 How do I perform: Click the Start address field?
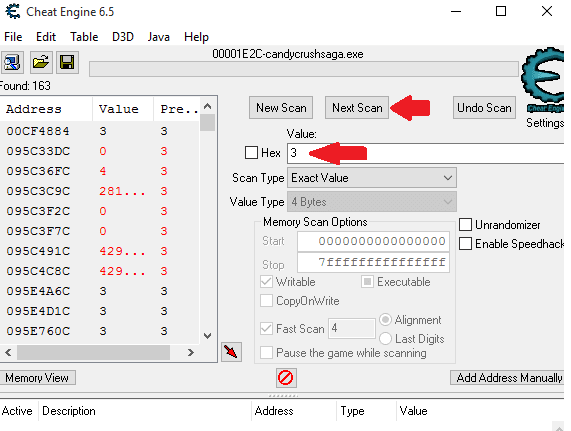373,241
